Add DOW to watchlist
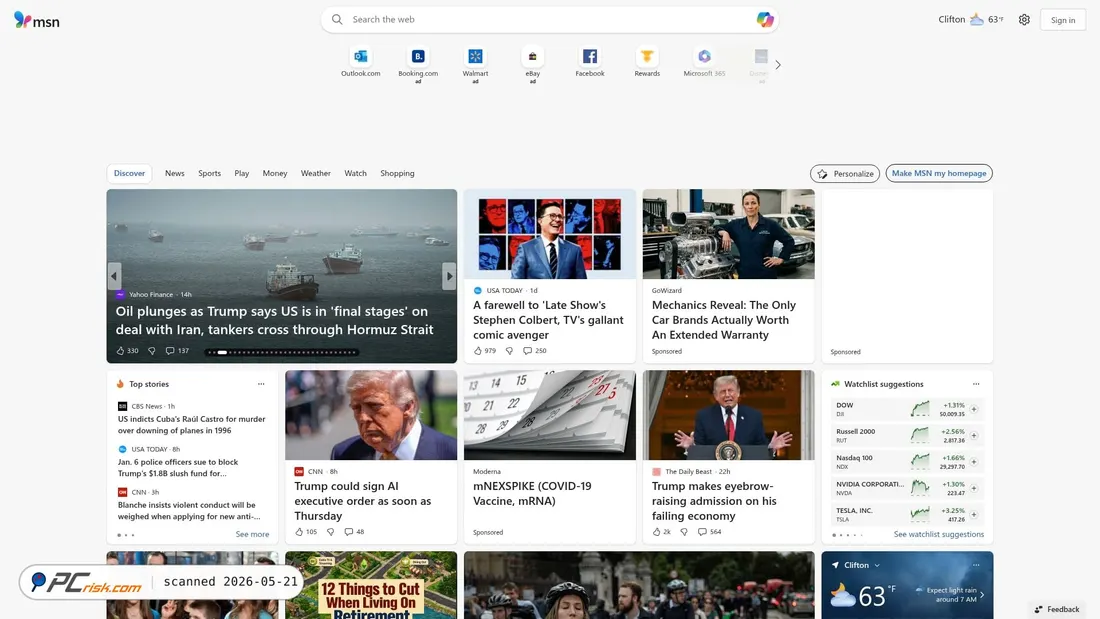 coord(974,409)
